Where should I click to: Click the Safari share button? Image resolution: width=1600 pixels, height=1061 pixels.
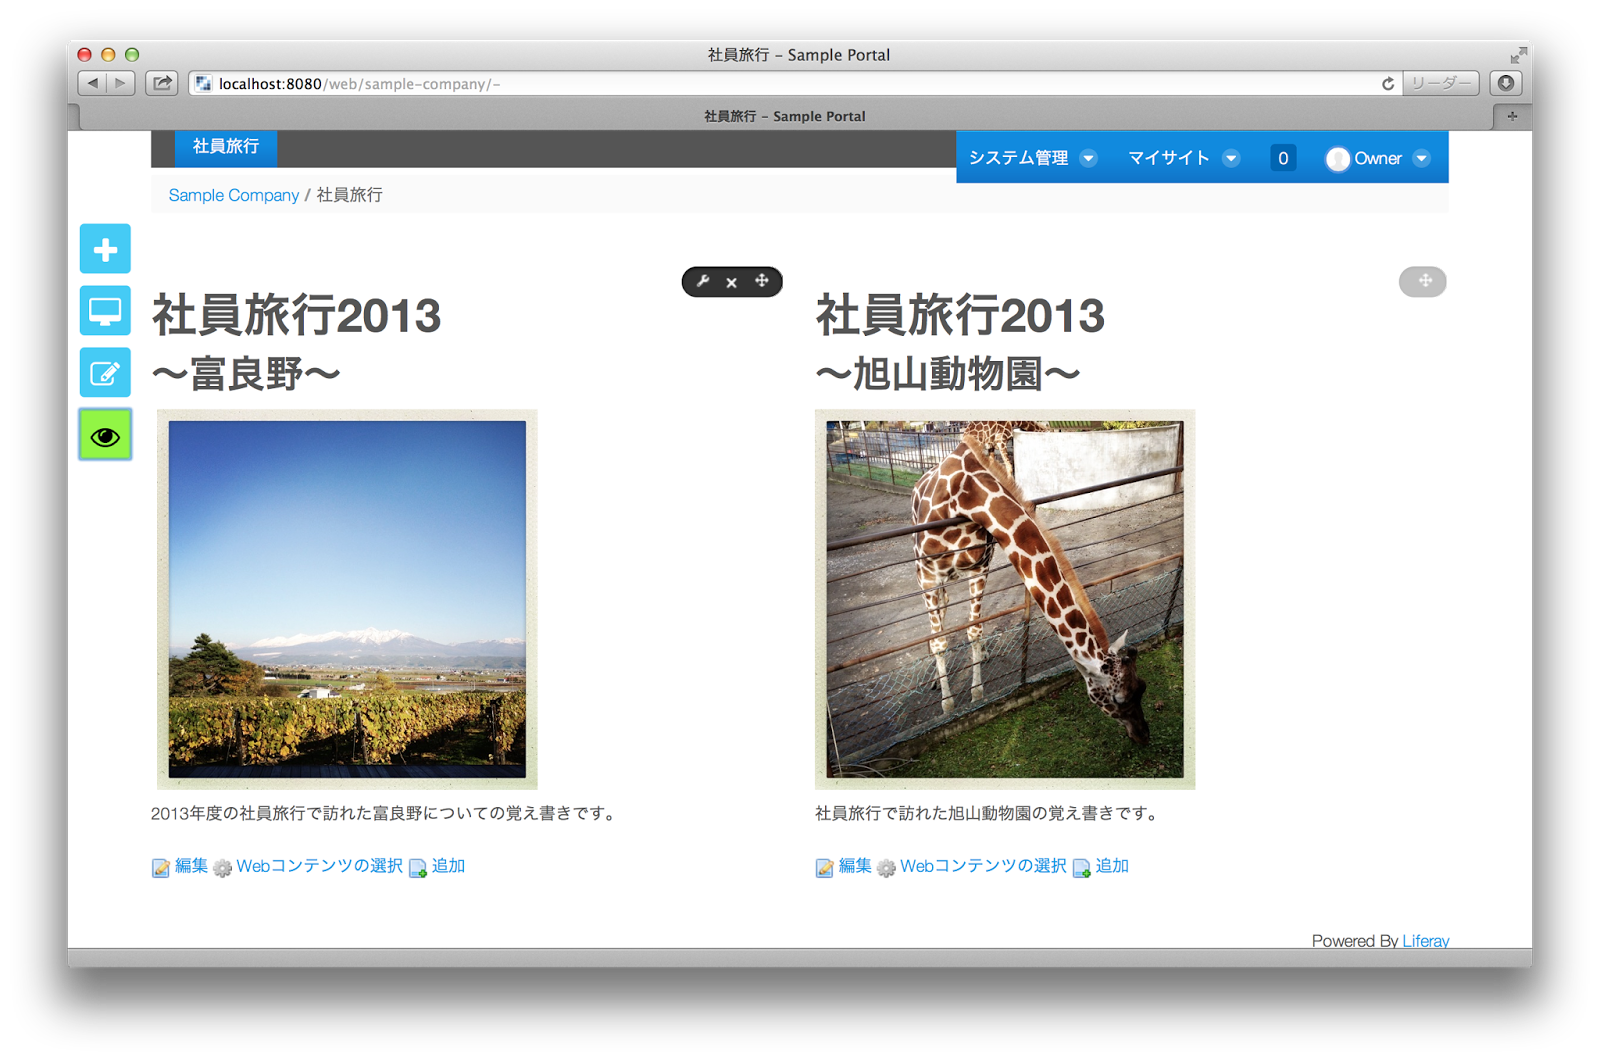162,84
